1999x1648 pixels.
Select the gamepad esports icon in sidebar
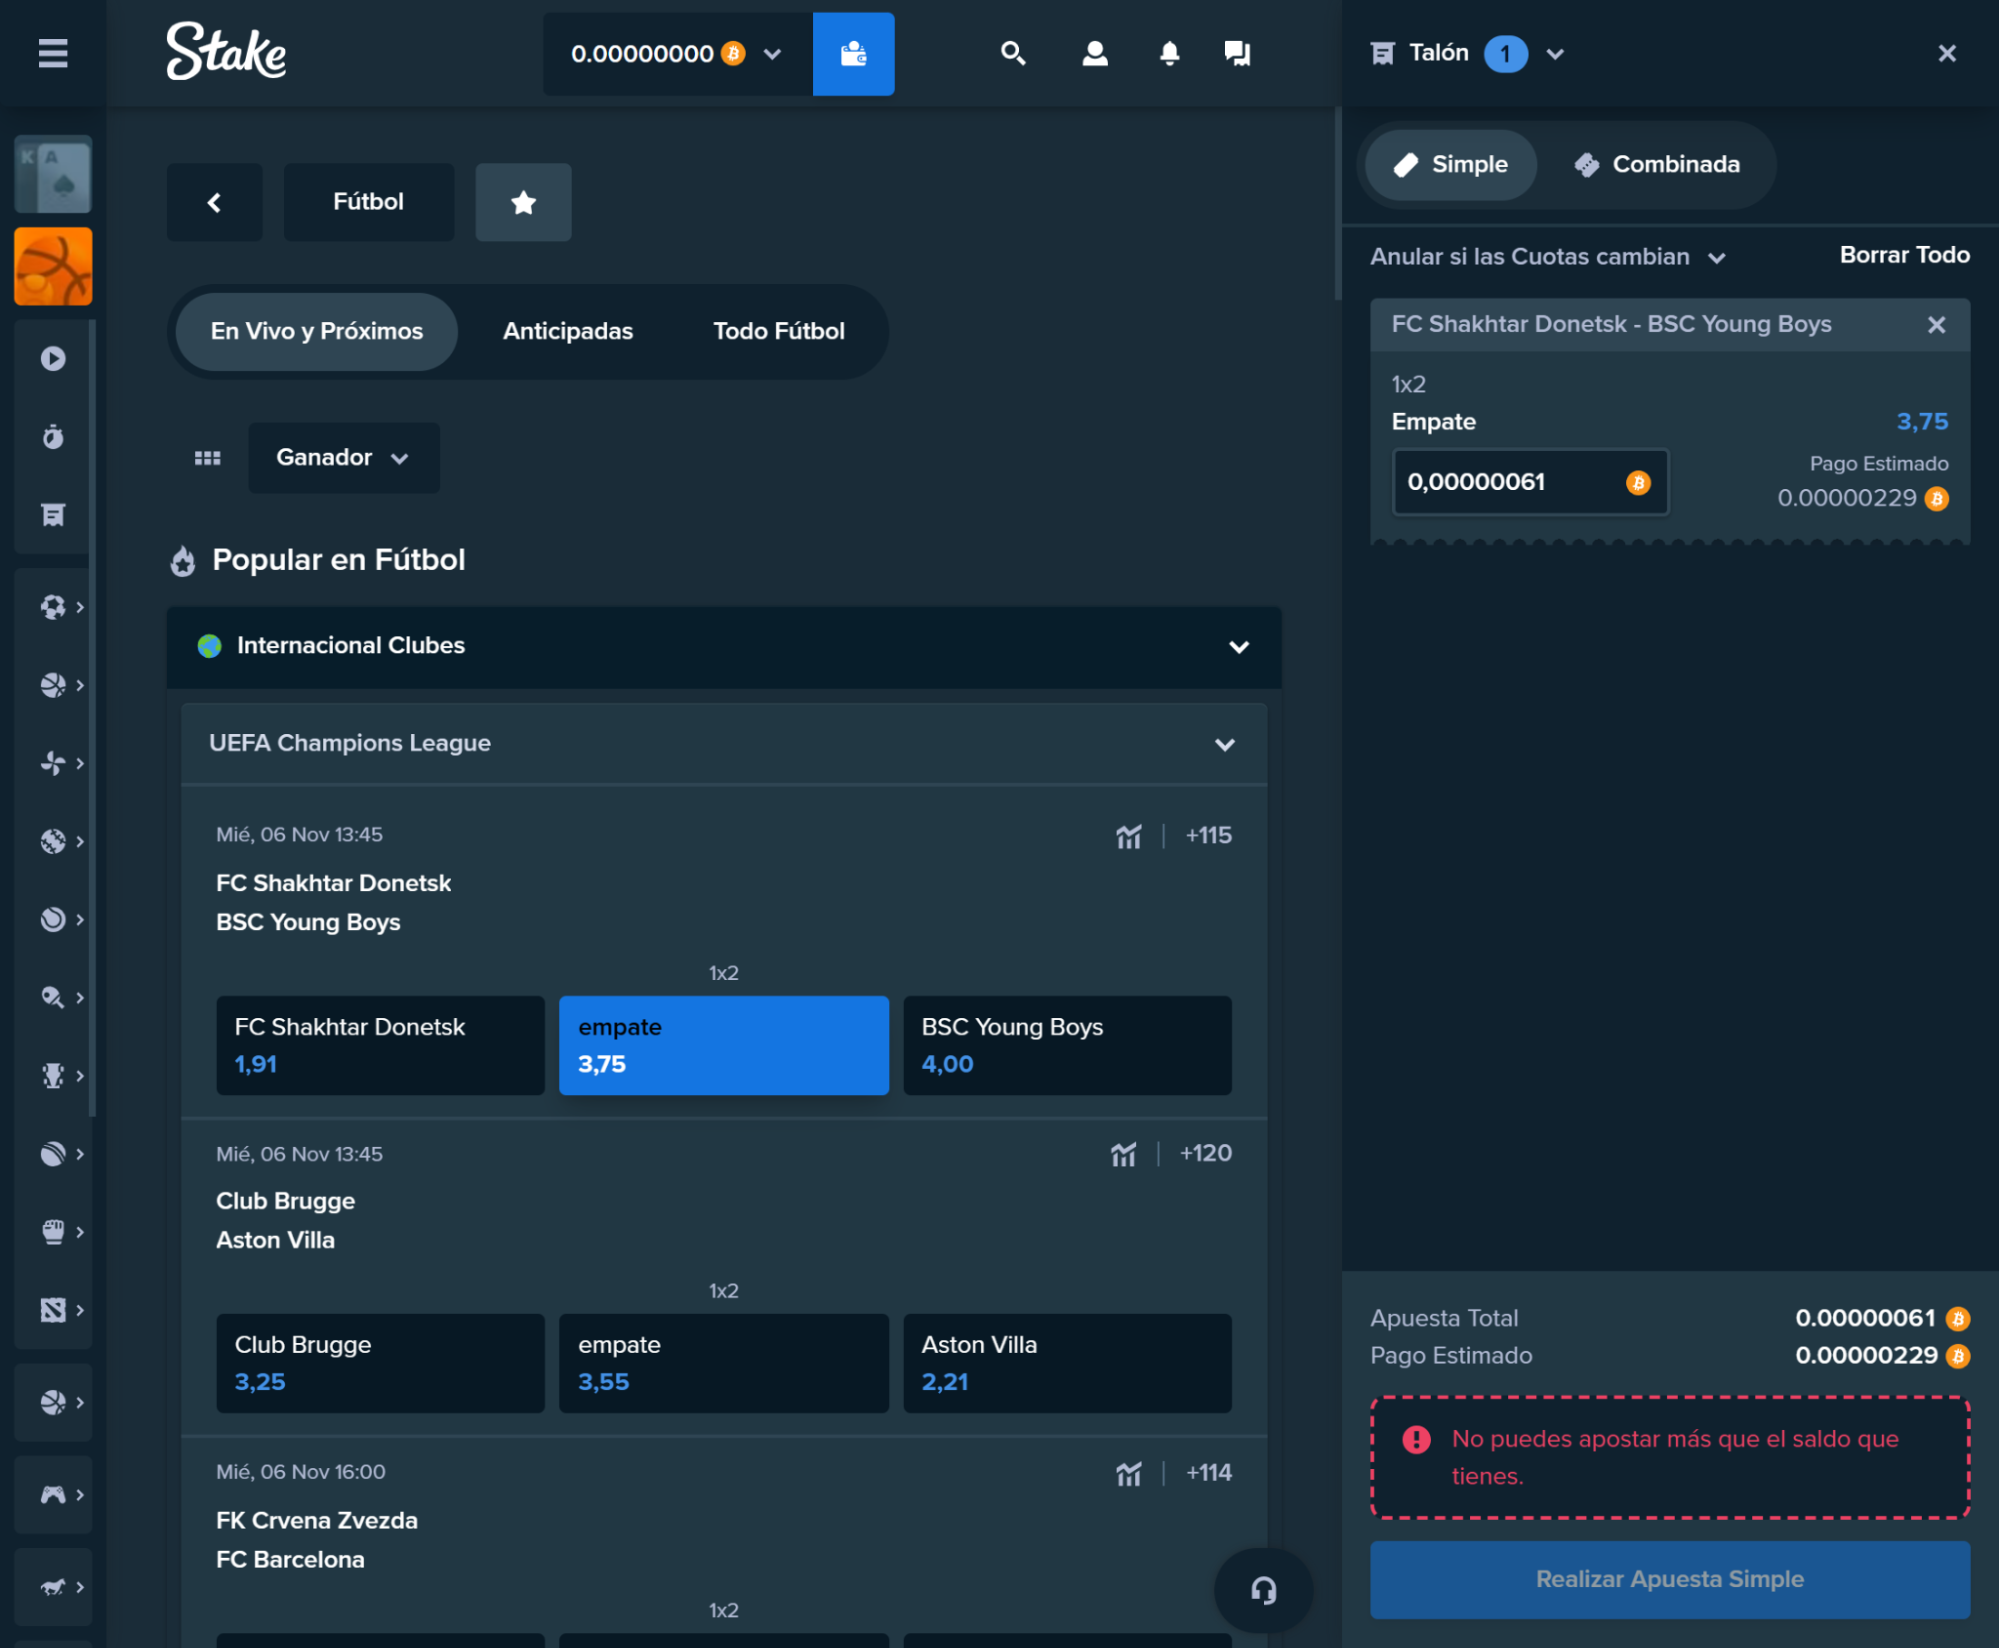coord(53,1494)
